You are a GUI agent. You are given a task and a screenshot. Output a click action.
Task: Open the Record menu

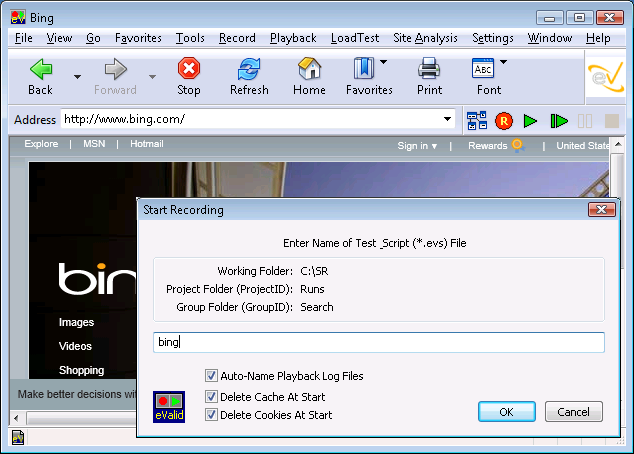[237, 38]
